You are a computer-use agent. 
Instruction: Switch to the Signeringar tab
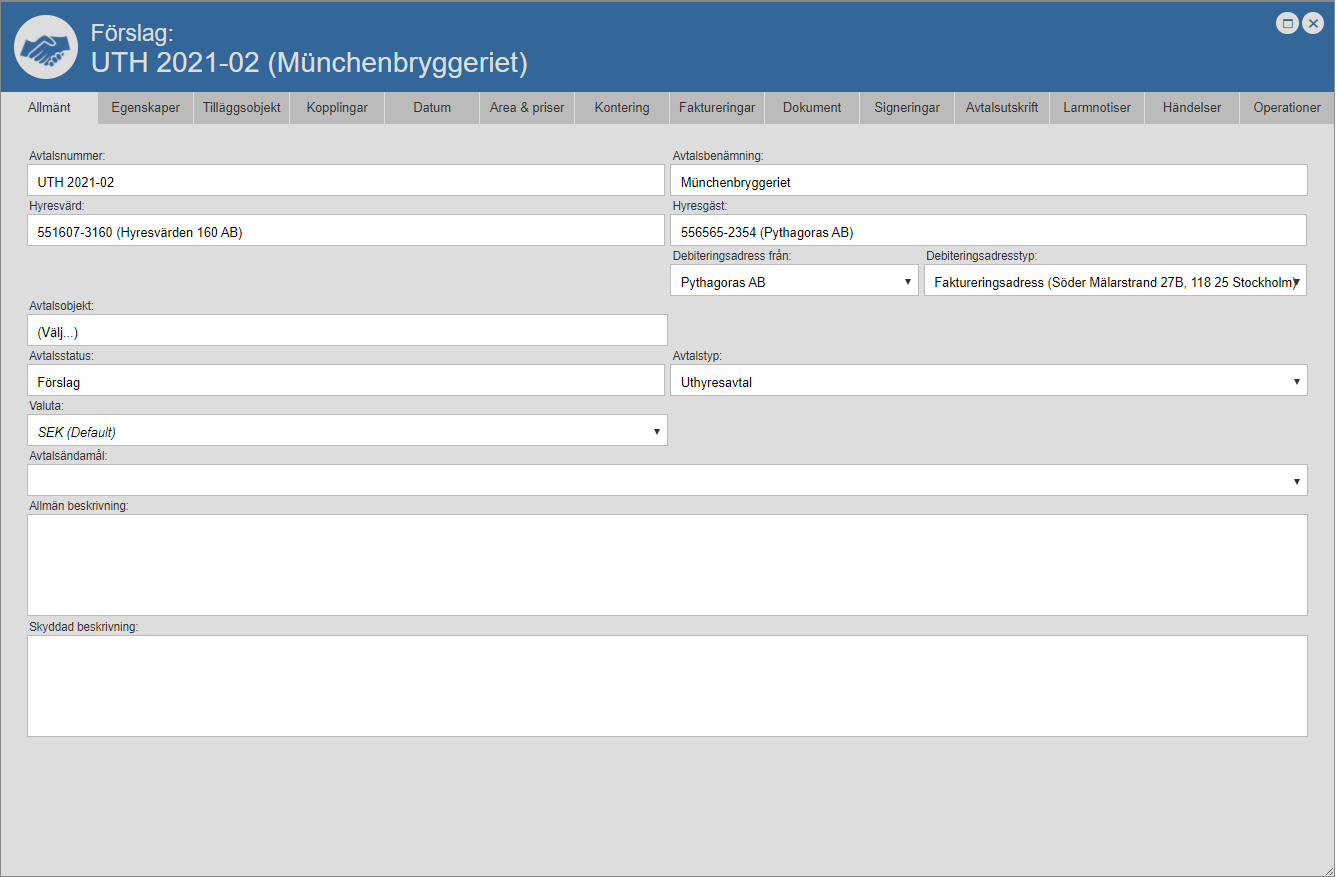tap(907, 108)
